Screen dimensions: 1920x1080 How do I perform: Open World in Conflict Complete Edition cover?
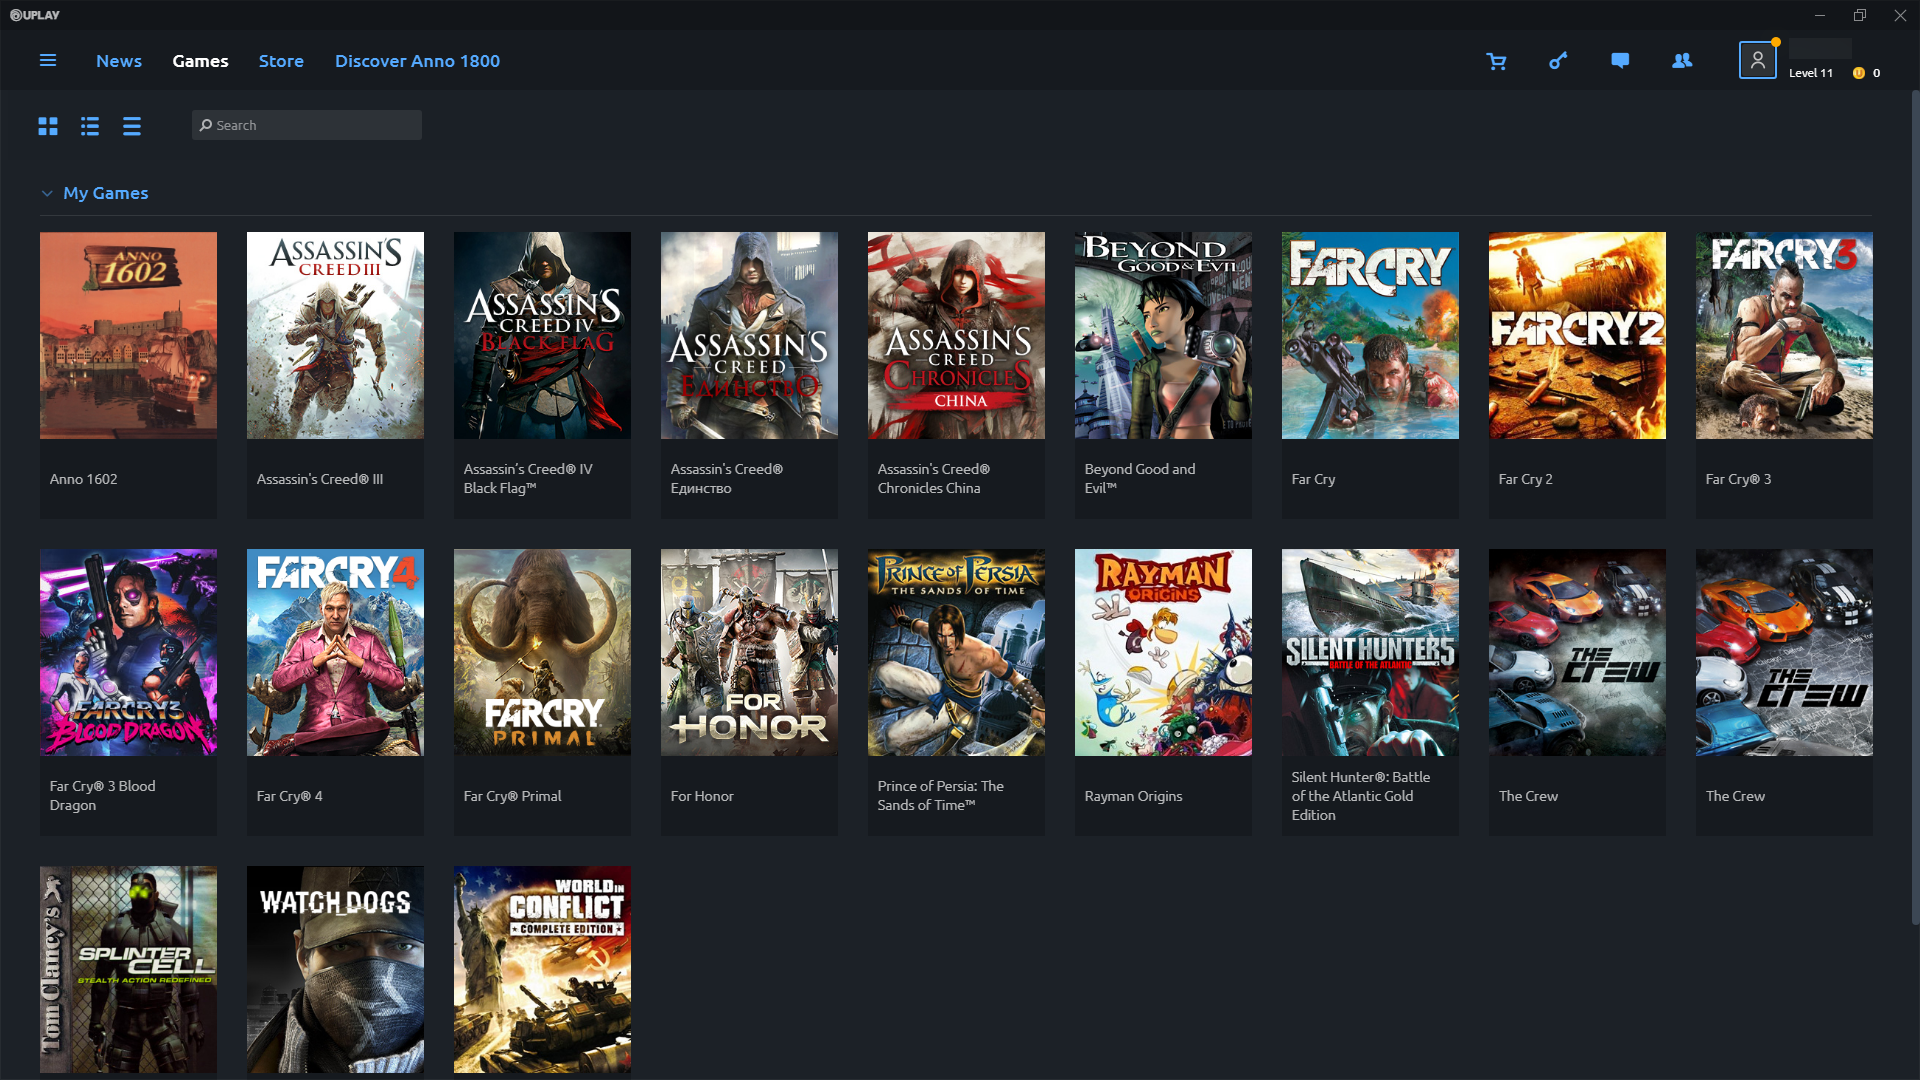(x=542, y=969)
